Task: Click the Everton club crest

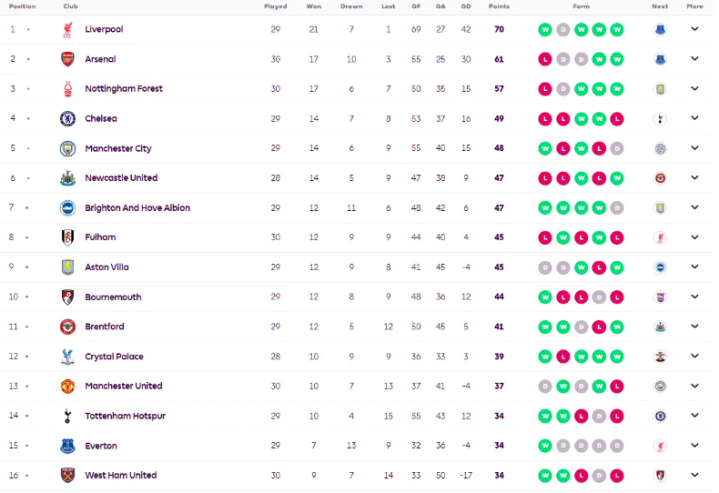Action: [x=68, y=446]
